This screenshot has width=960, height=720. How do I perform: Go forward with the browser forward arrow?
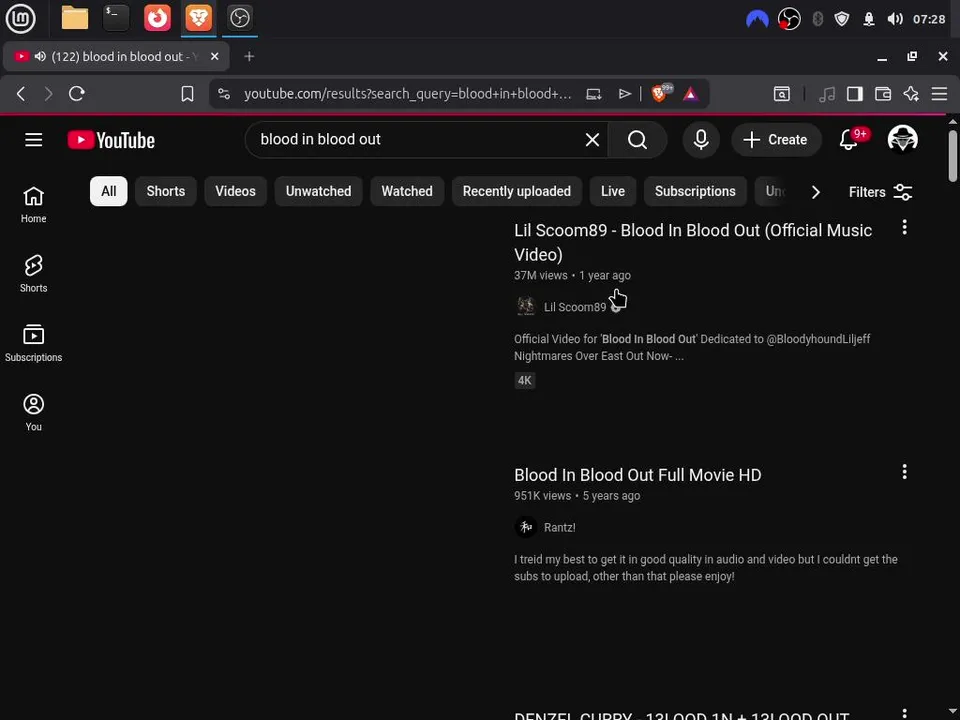[x=48, y=94]
